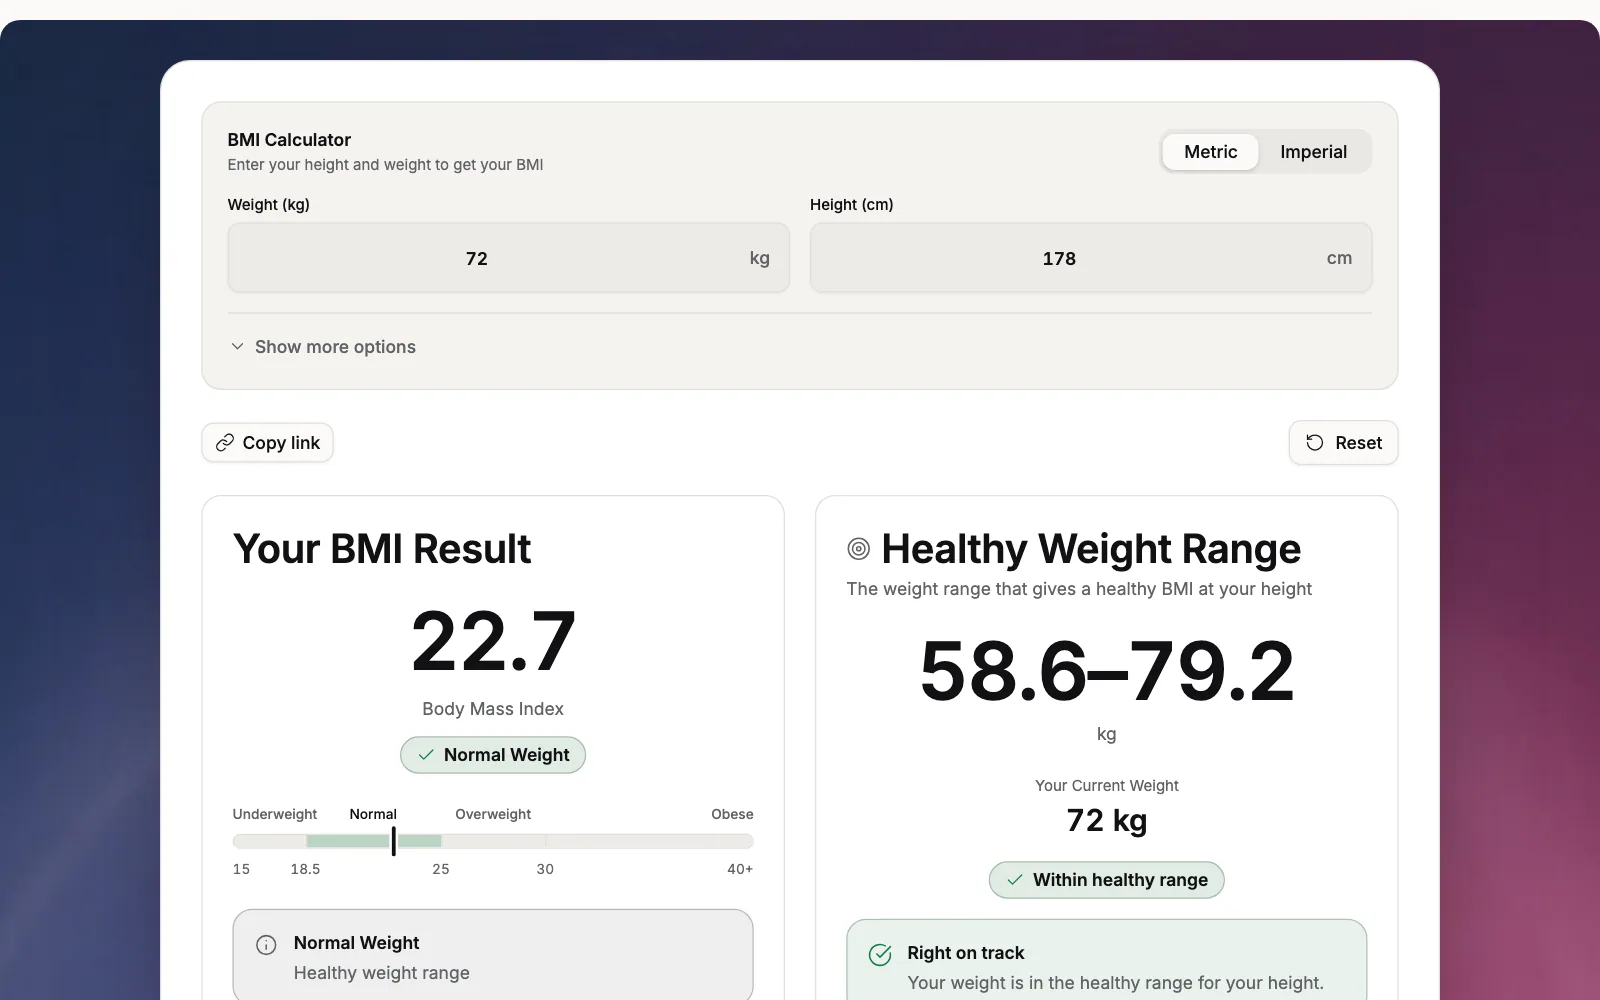Click the Normal label on the BMI scale
1600x1000 pixels.
pyautogui.click(x=373, y=814)
